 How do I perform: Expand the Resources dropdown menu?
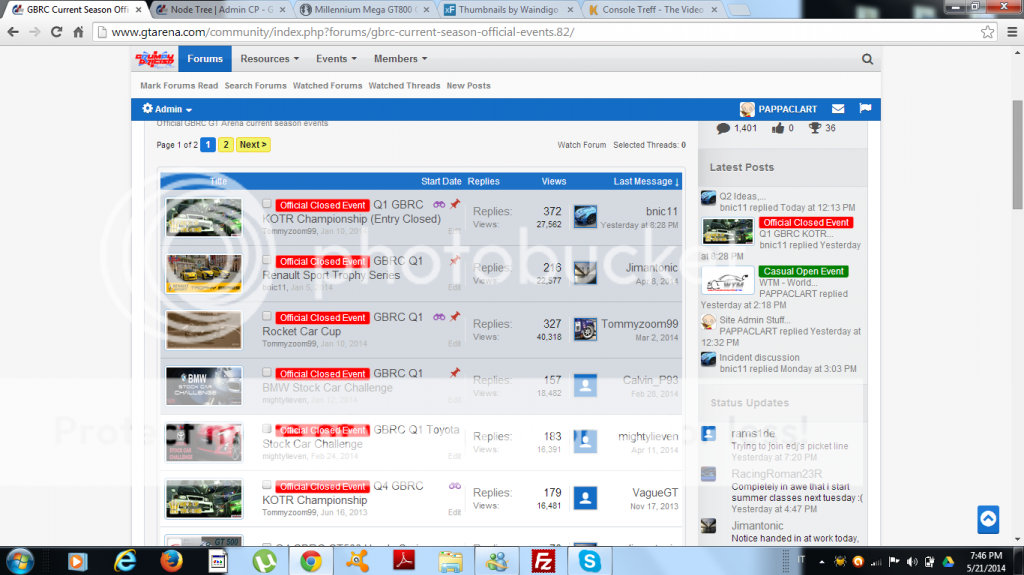coord(270,59)
